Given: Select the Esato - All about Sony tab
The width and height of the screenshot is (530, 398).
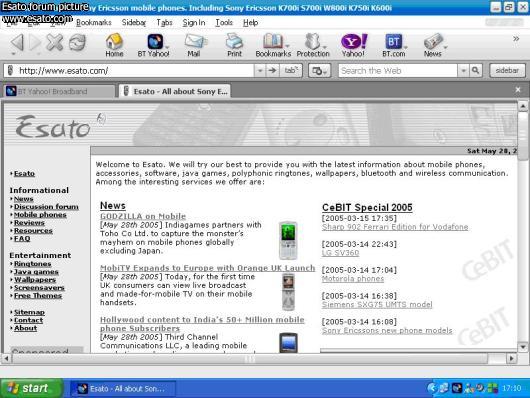Looking at the screenshot, I should [x=175, y=91].
